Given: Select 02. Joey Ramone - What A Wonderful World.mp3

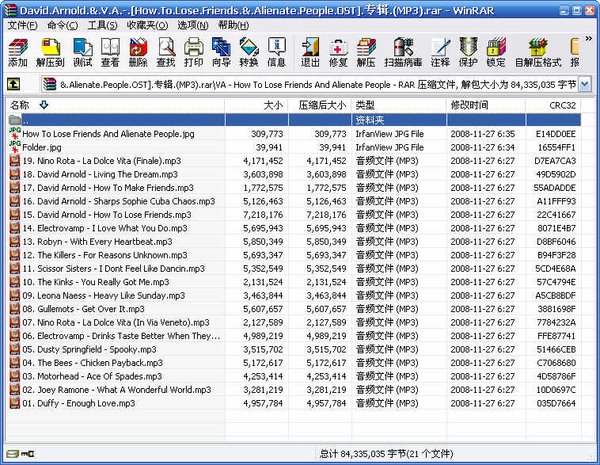Looking at the screenshot, I should coord(293,390).
